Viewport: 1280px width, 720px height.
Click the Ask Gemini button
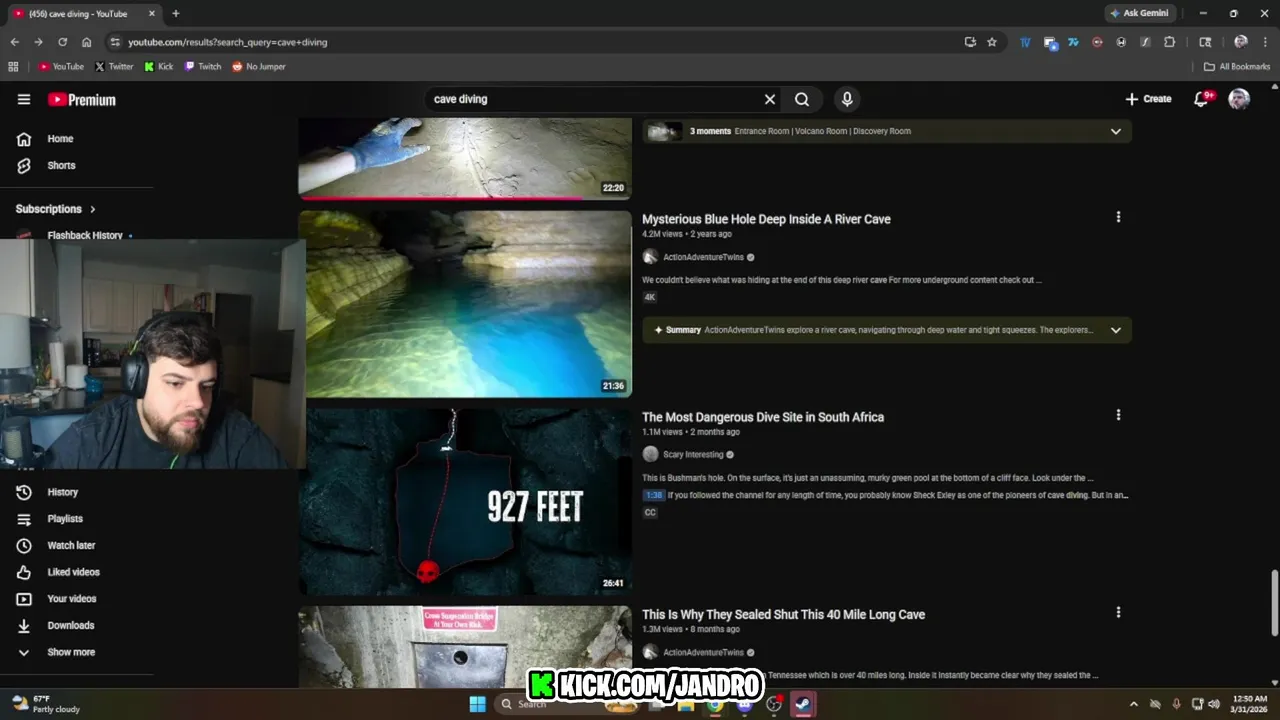coord(1139,13)
